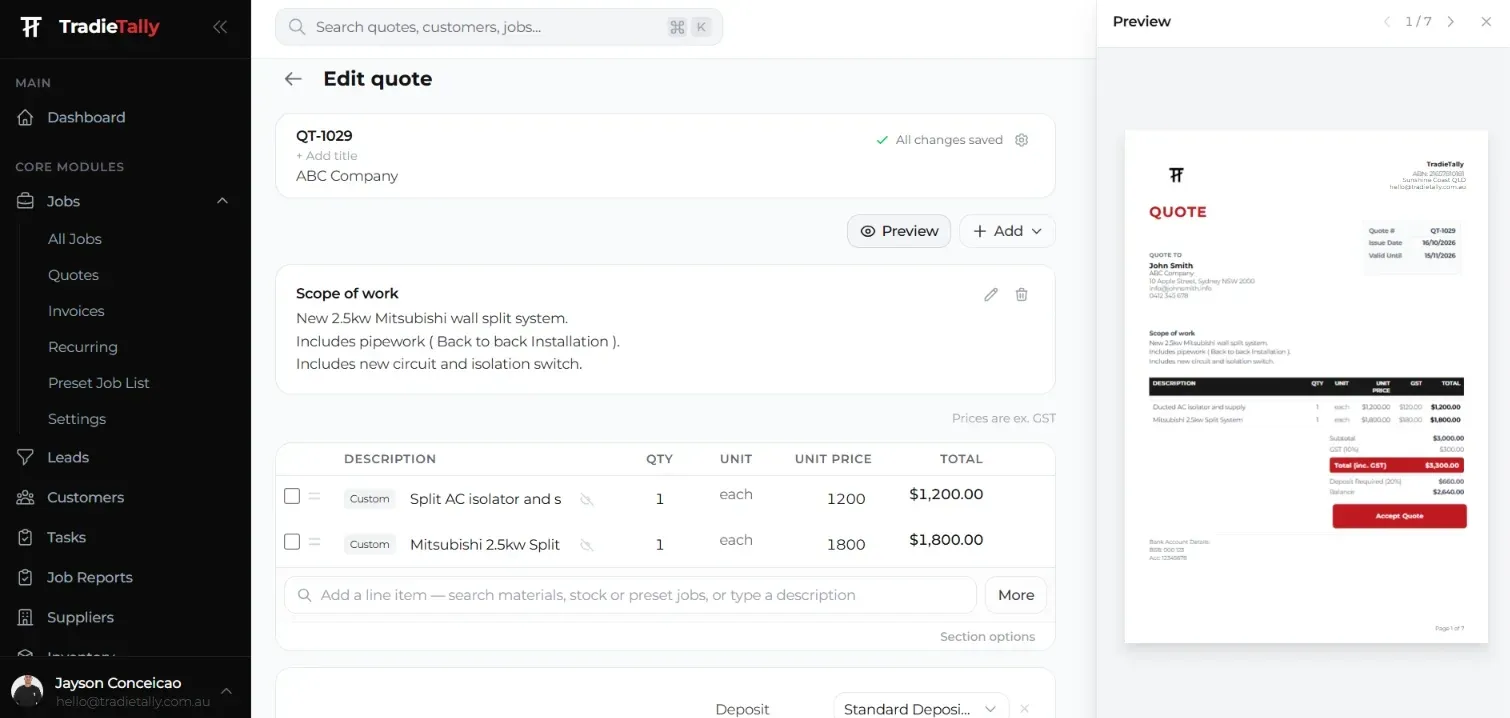Go back using the arrow beside Edit quote
1510x718 pixels.
point(293,79)
